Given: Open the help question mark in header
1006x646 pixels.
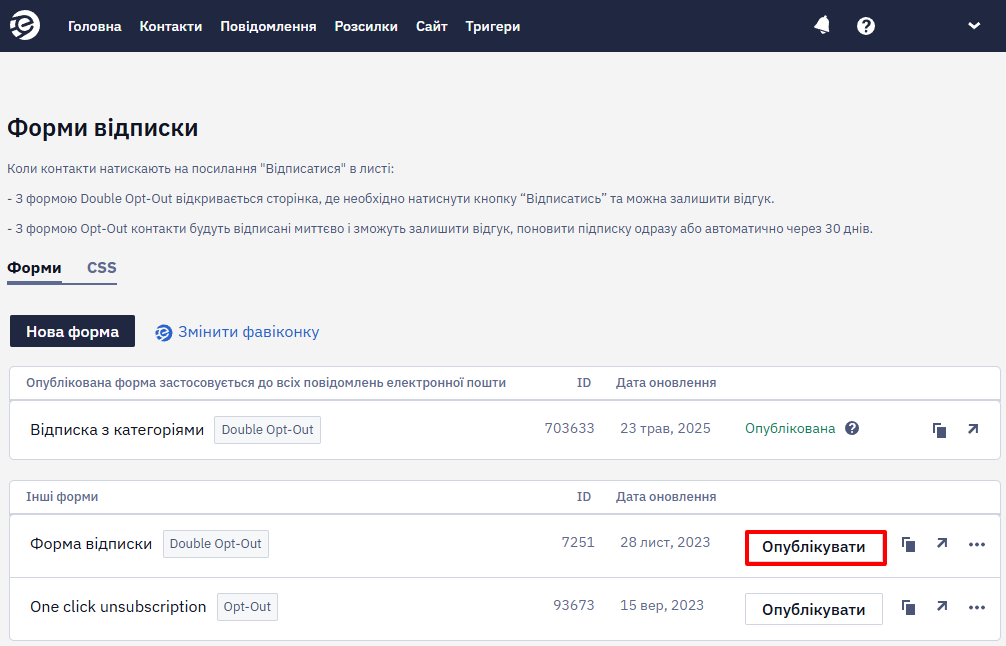Looking at the screenshot, I should click(865, 26).
